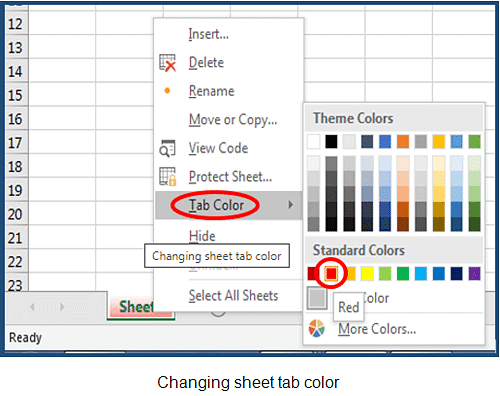Viewport: 500px width, 396px height.
Task: Pick the top-row dark blue-gray theme swatch
Action: pos(367,142)
